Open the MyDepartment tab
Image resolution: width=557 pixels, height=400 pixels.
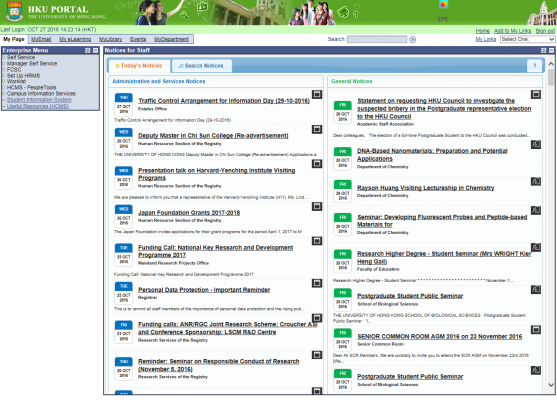tap(171, 39)
